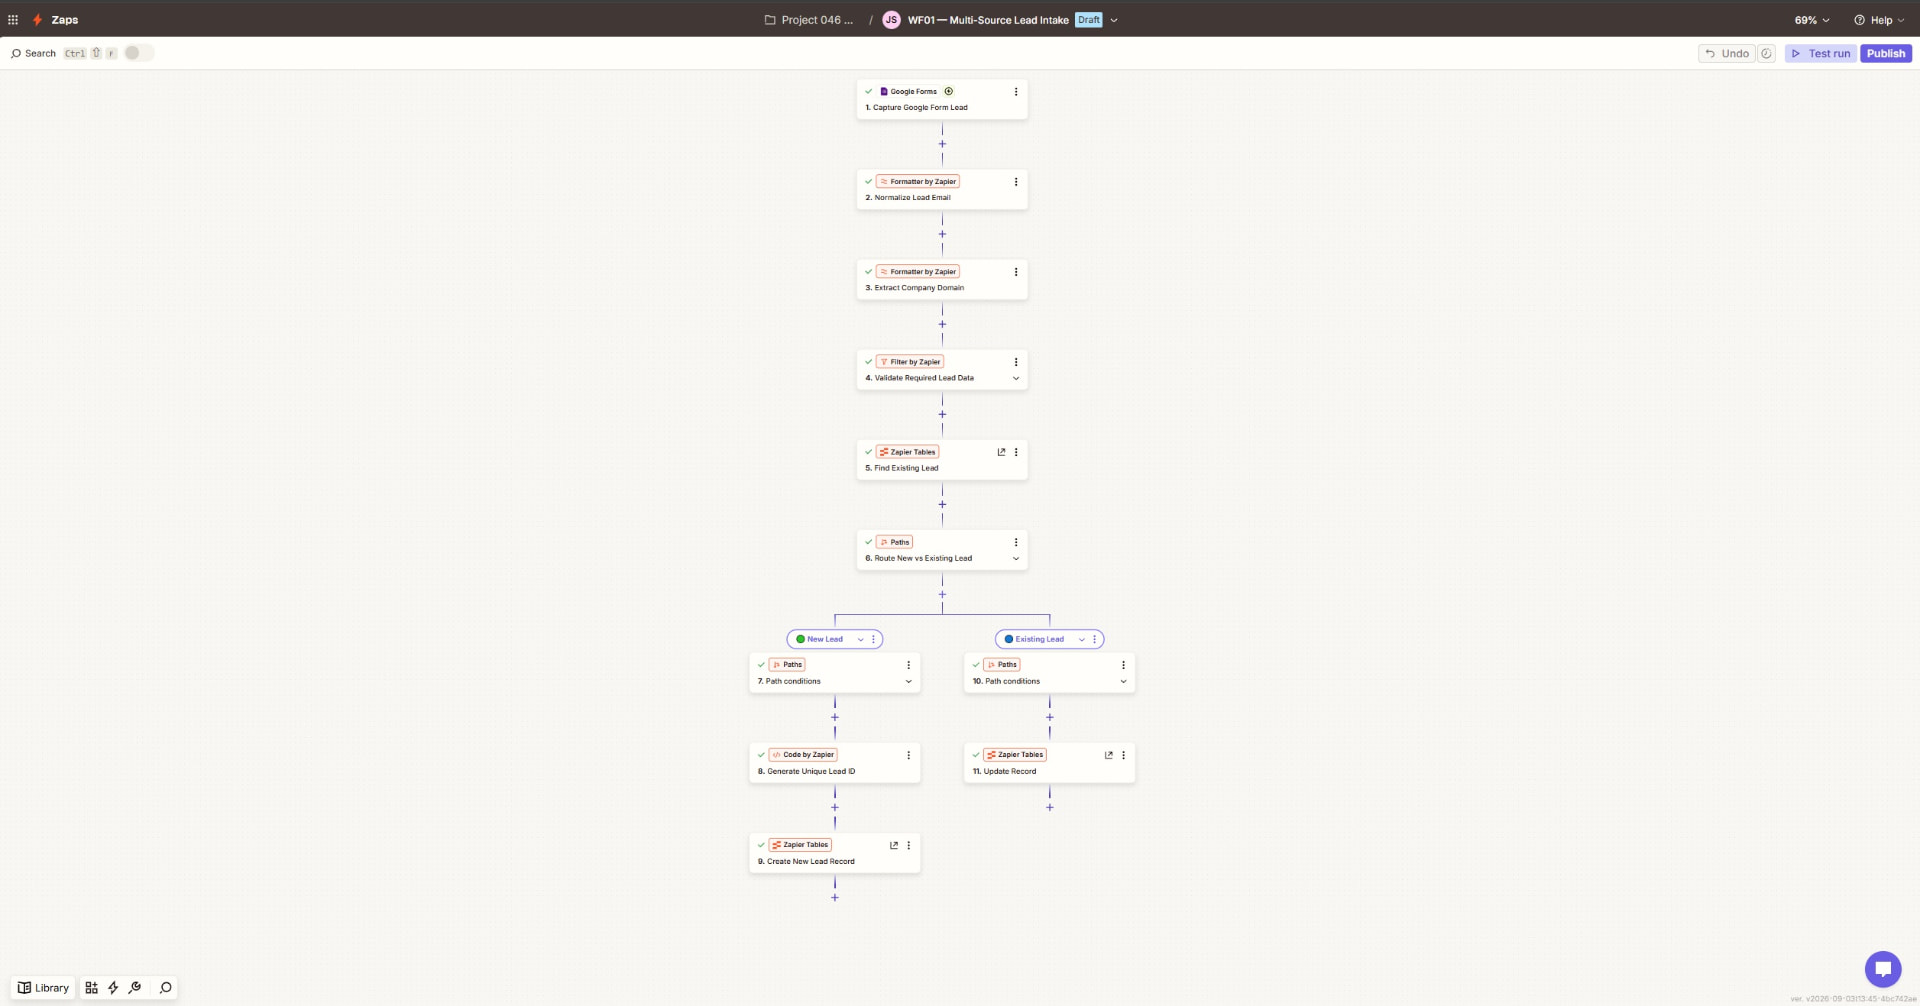
Task: Select the Find Existing Lead step card
Action: coord(942,460)
